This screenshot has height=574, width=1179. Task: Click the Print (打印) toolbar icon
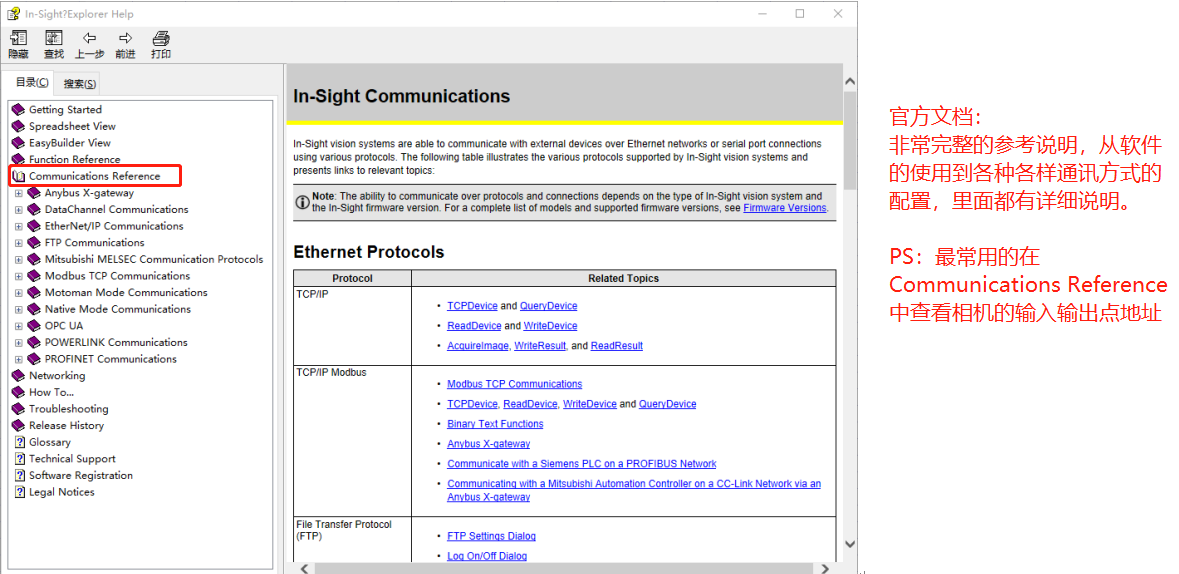[161, 38]
